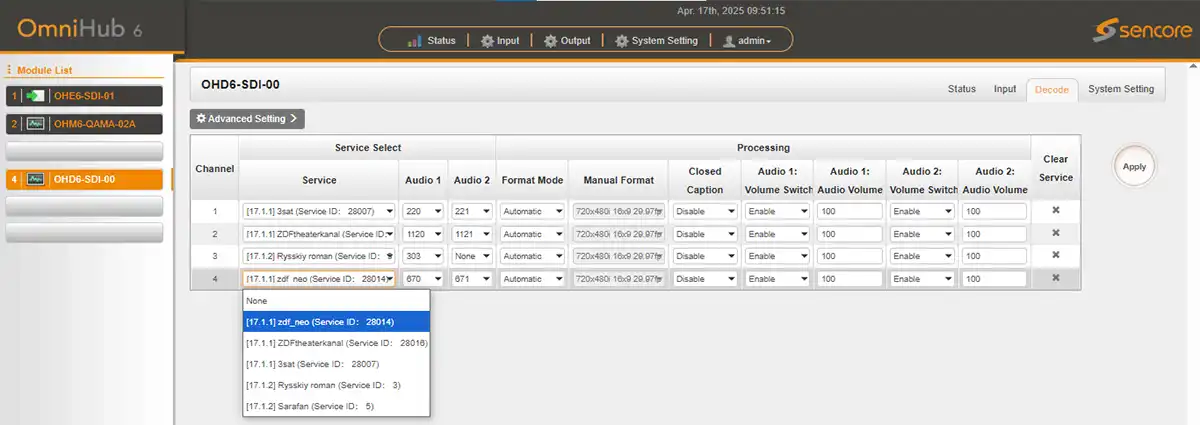This screenshot has width=1200, height=425.
Task: Click channel 2 Audio 2 Volume field
Action: (994, 234)
